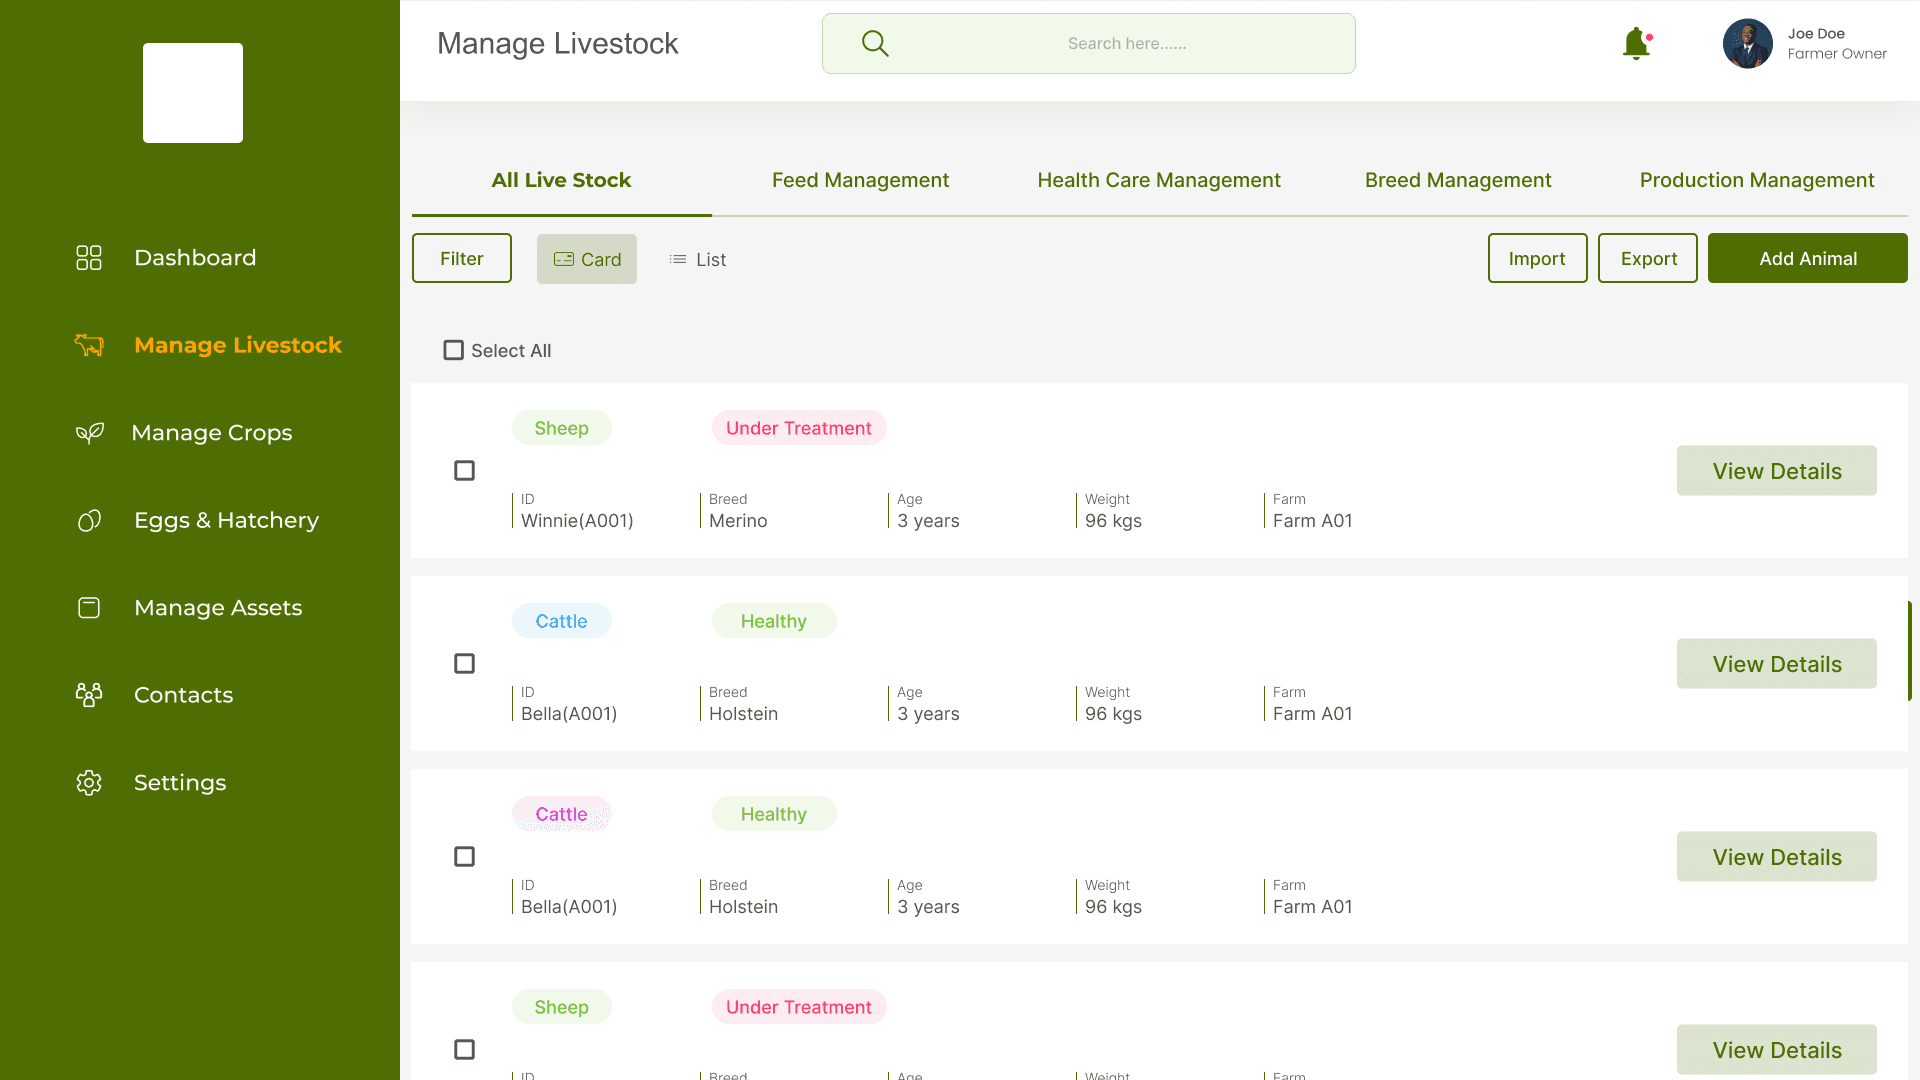Open the Breed Management tab
The width and height of the screenshot is (1920, 1080).
pos(1458,180)
